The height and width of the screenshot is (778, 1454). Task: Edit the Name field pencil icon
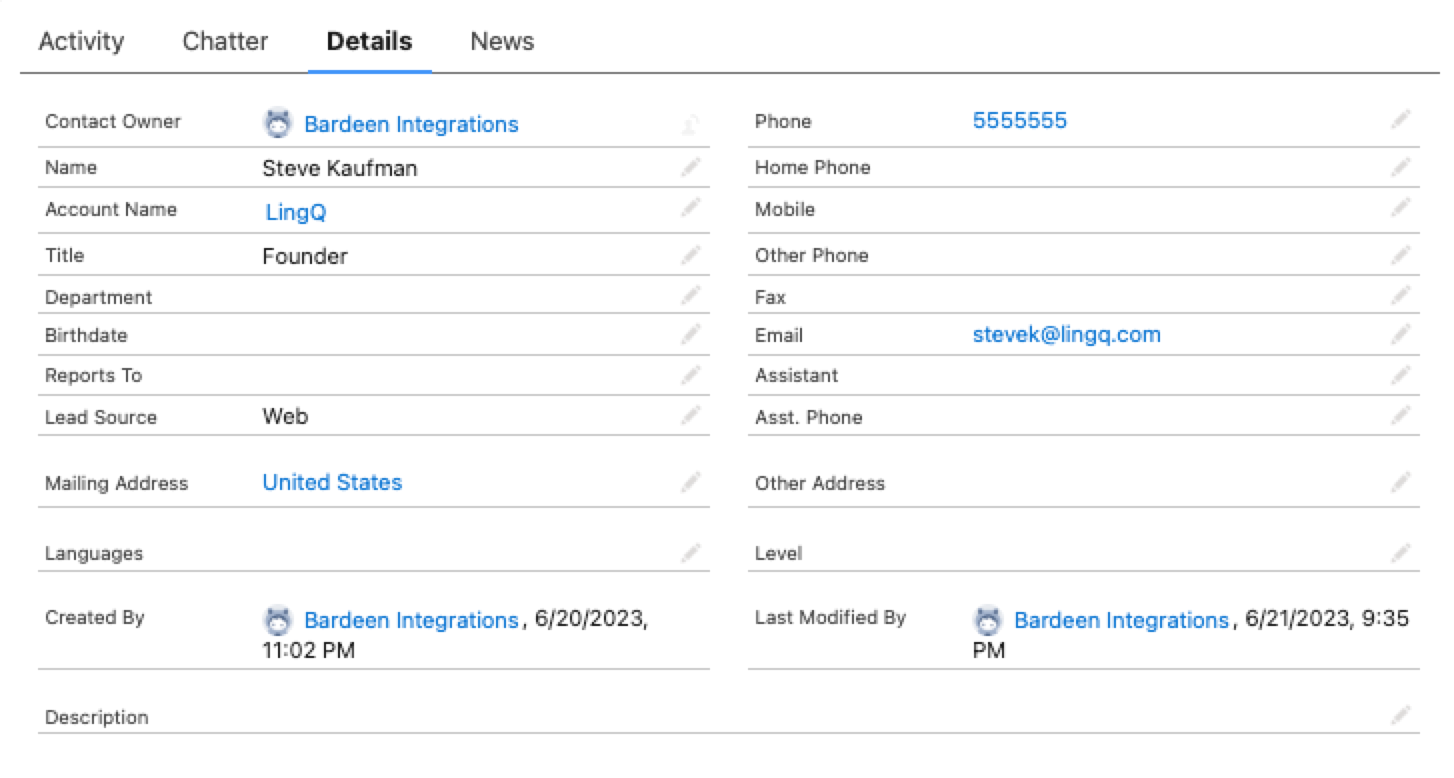[691, 167]
